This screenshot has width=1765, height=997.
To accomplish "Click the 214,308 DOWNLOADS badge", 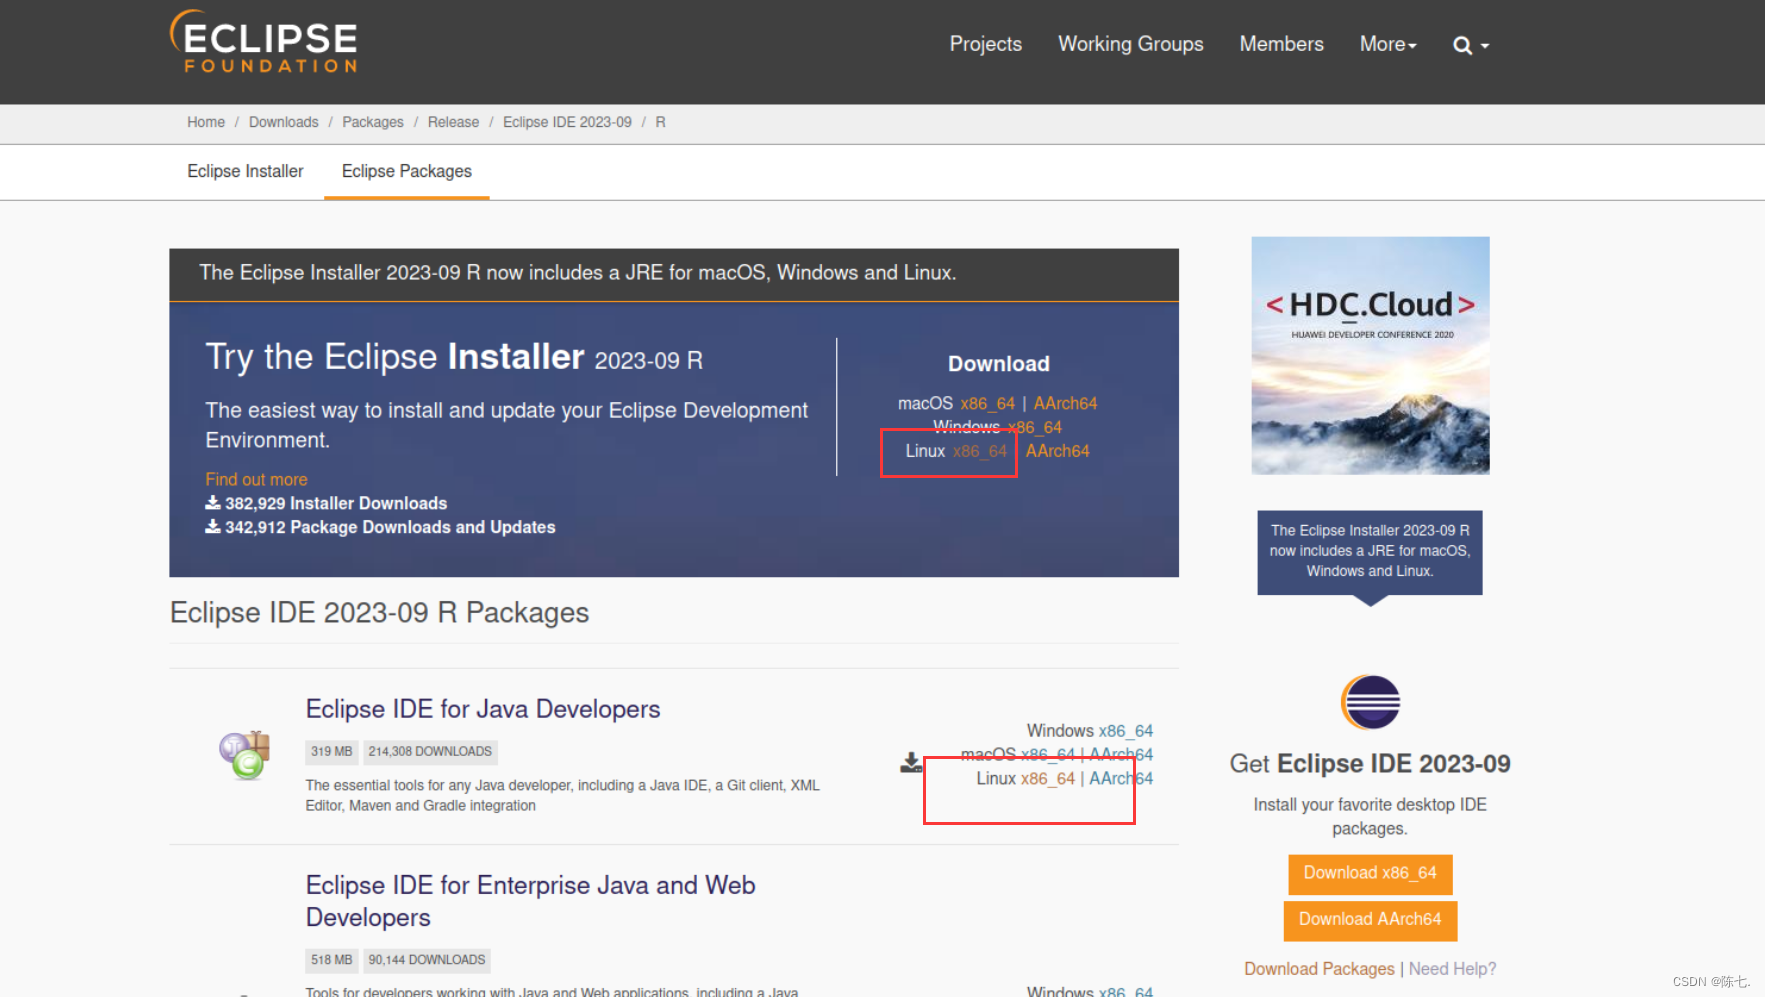I will 430,751.
